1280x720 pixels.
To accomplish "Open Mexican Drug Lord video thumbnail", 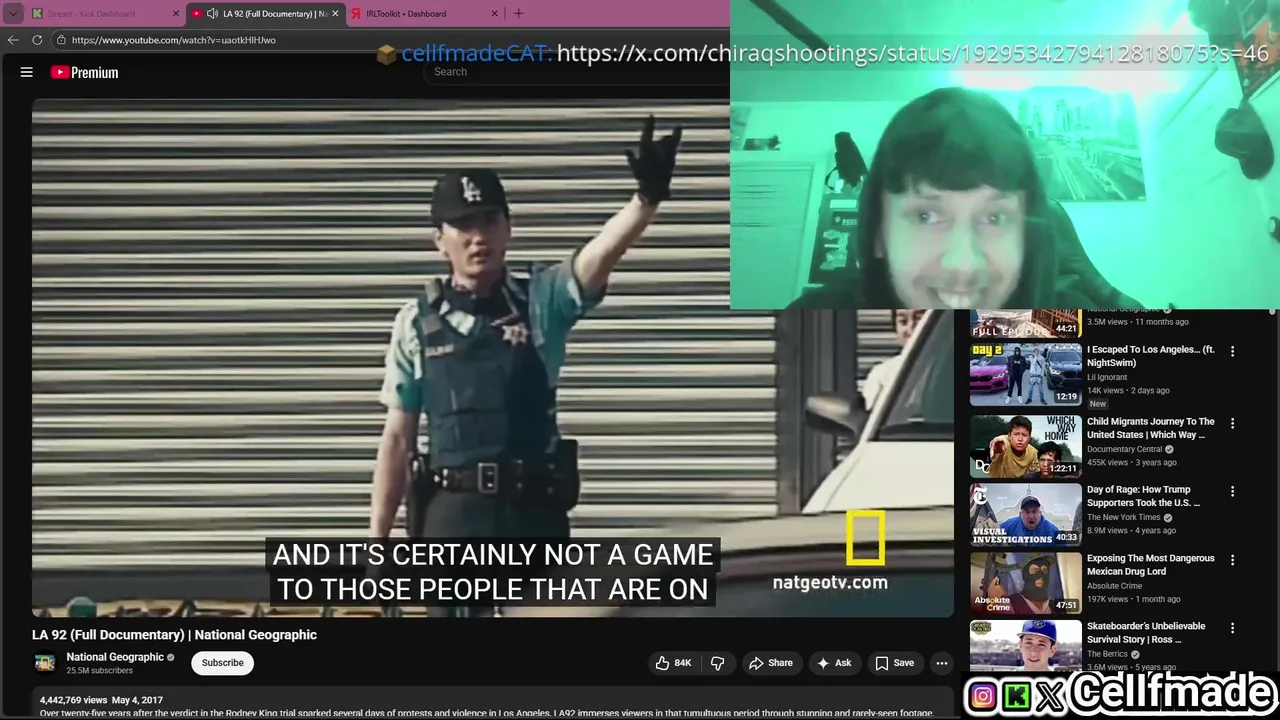I will click(1025, 582).
